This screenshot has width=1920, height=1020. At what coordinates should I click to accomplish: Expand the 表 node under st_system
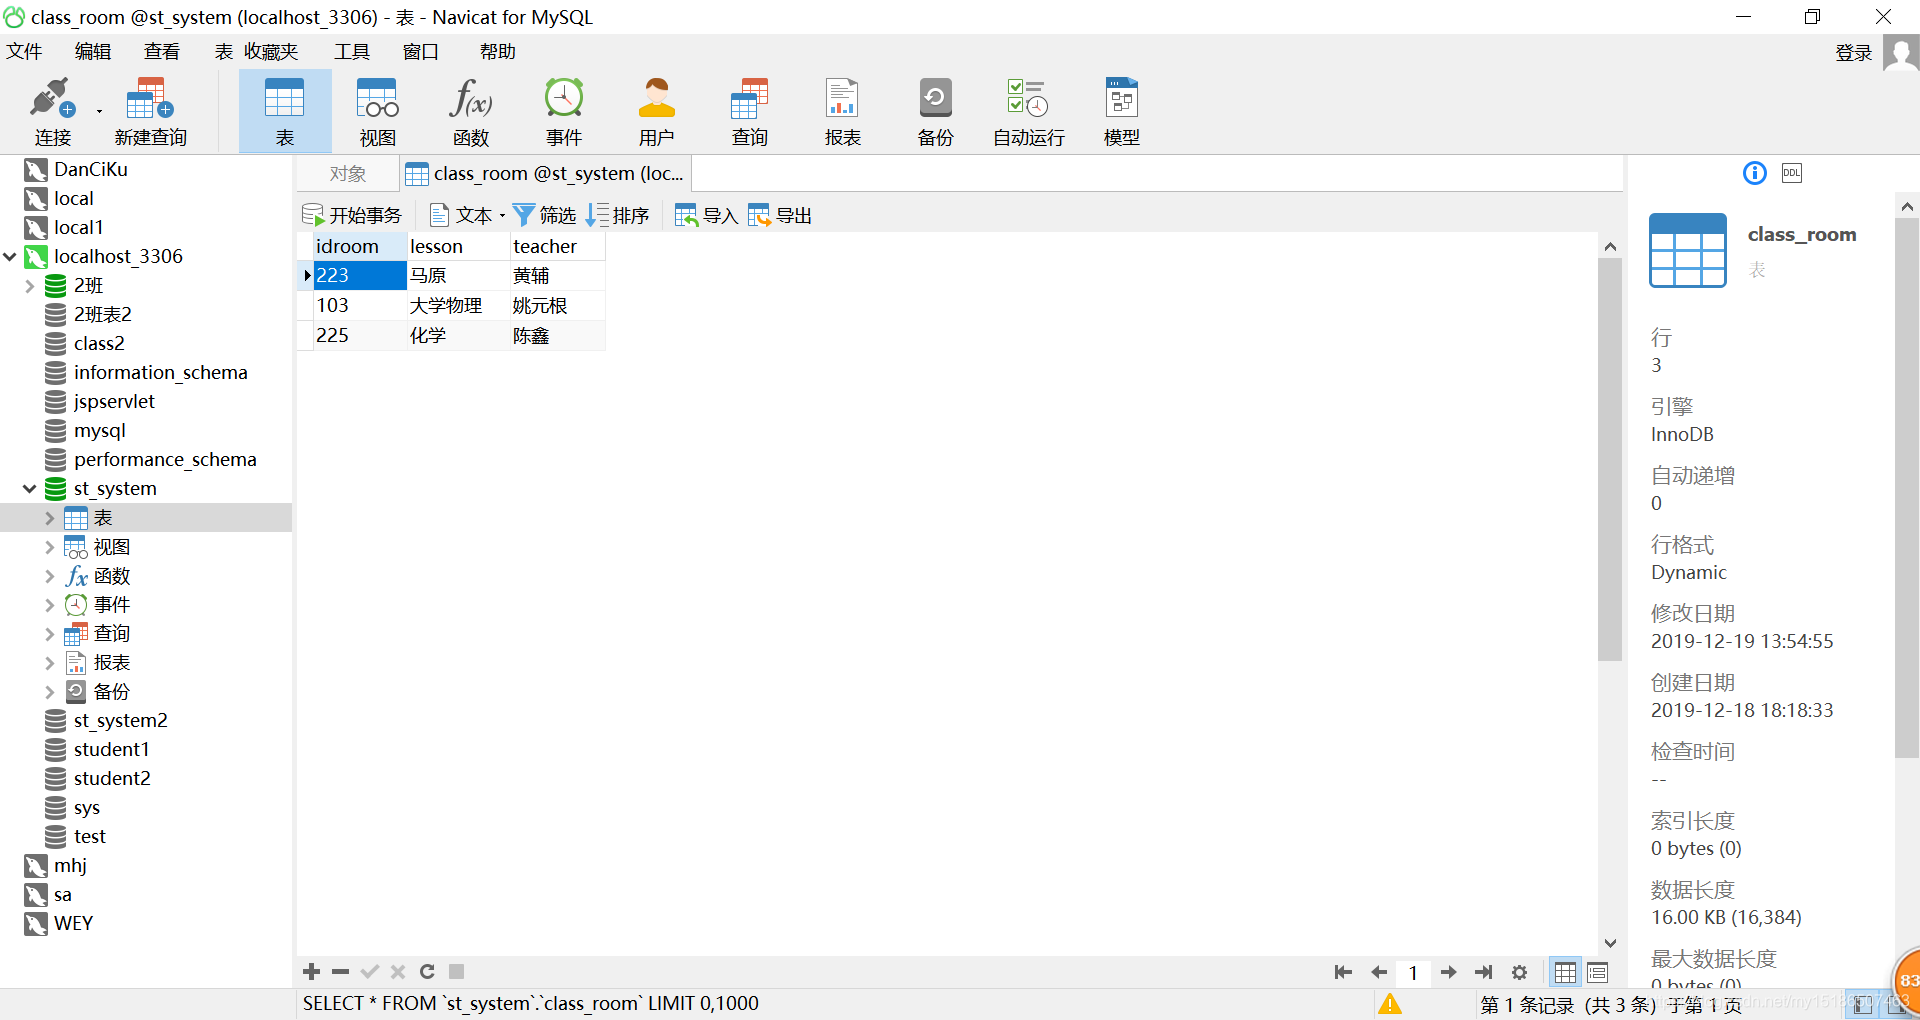(49, 518)
